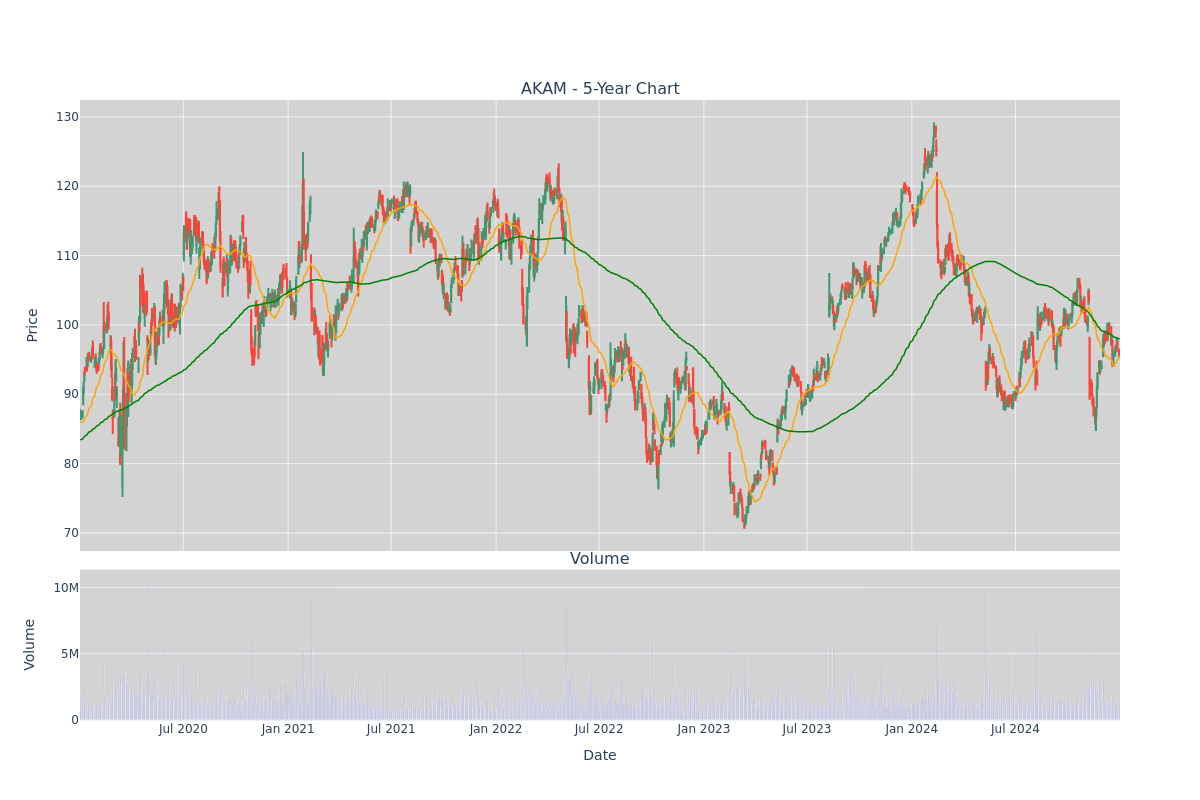The image size is (1200, 800).
Task: Click the 5M volume tick label
Action: [70, 654]
